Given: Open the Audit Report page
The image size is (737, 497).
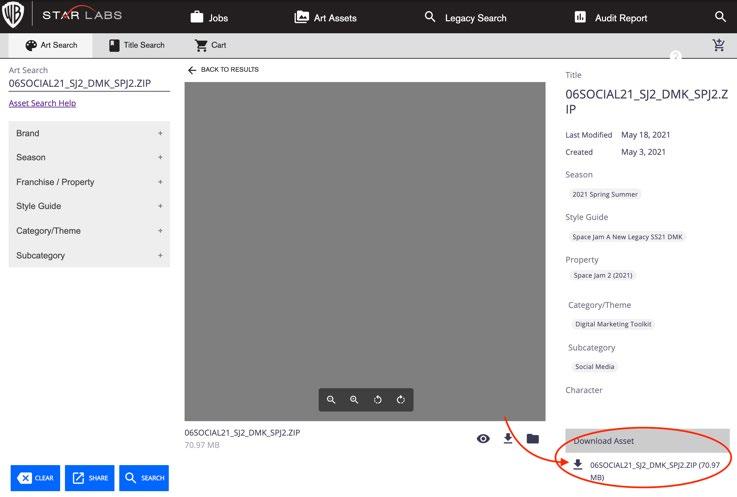Looking at the screenshot, I should coord(611,17).
